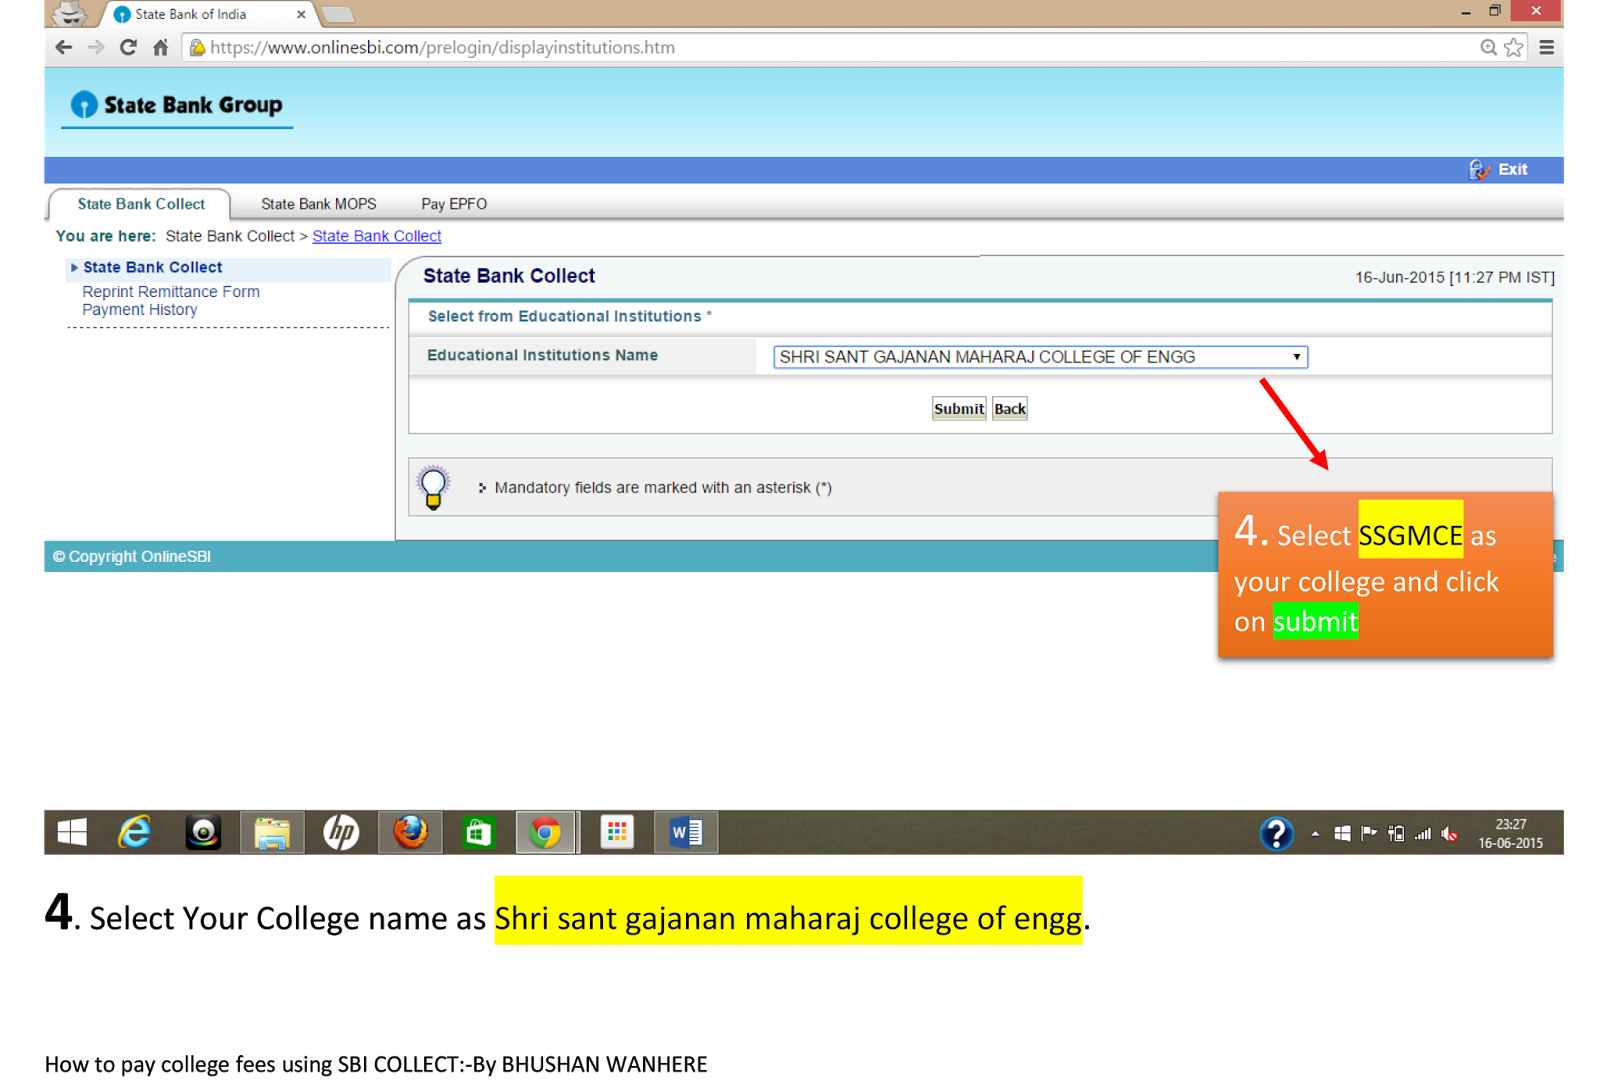Bookmark this page via the star icon
The height and width of the screenshot is (1084, 1600).
point(1513,47)
